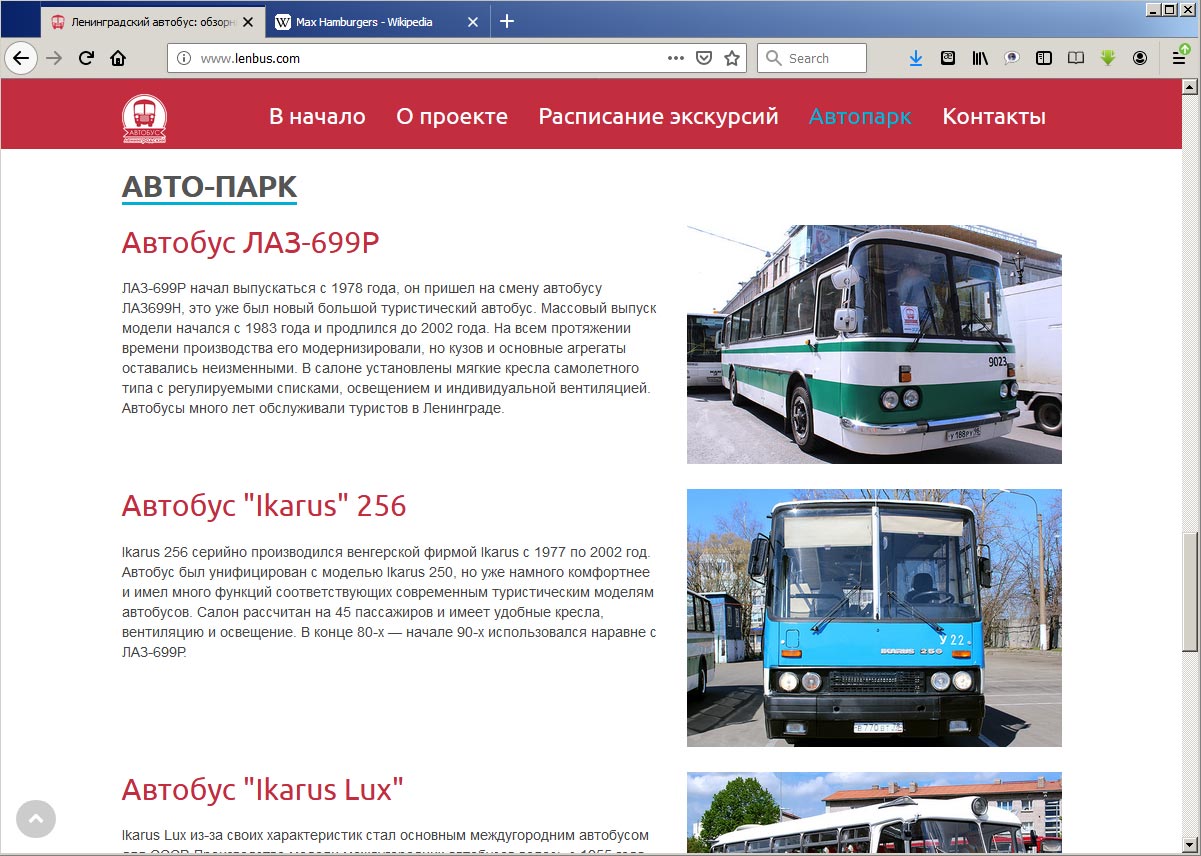
Task: Select the Ленинградский автобус tab
Action: [153, 22]
